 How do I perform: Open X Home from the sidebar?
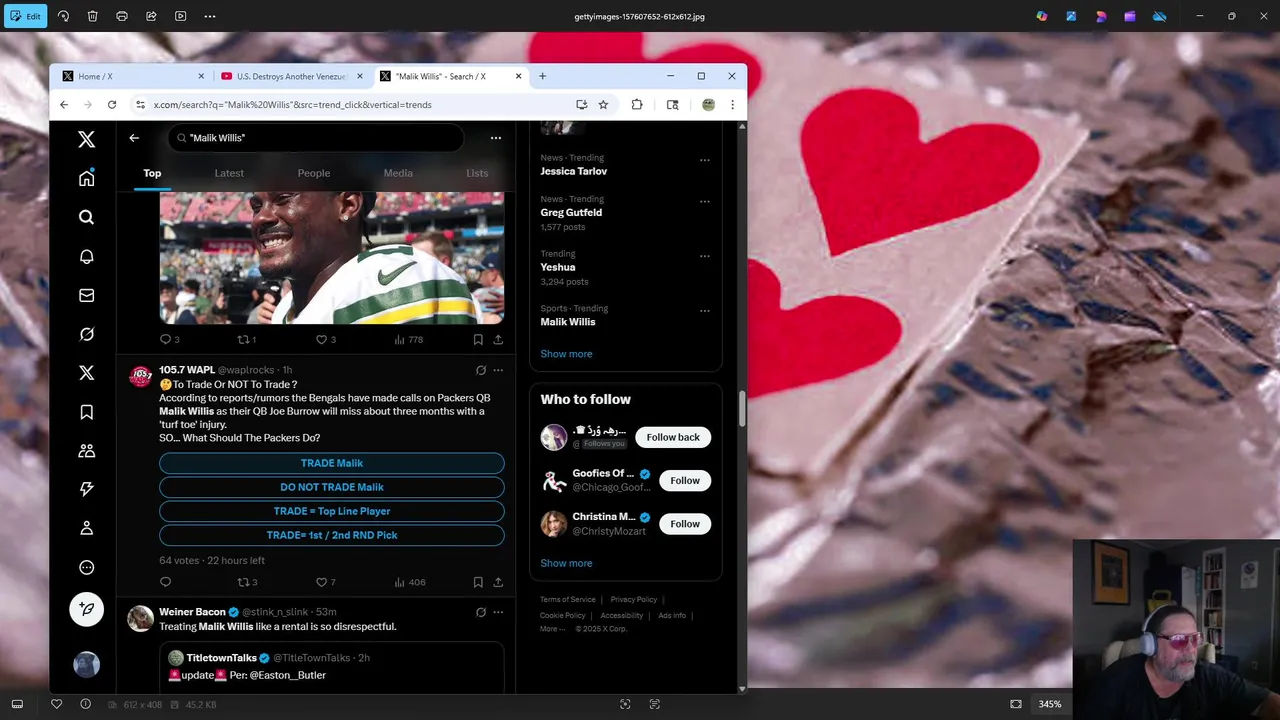coord(87,178)
